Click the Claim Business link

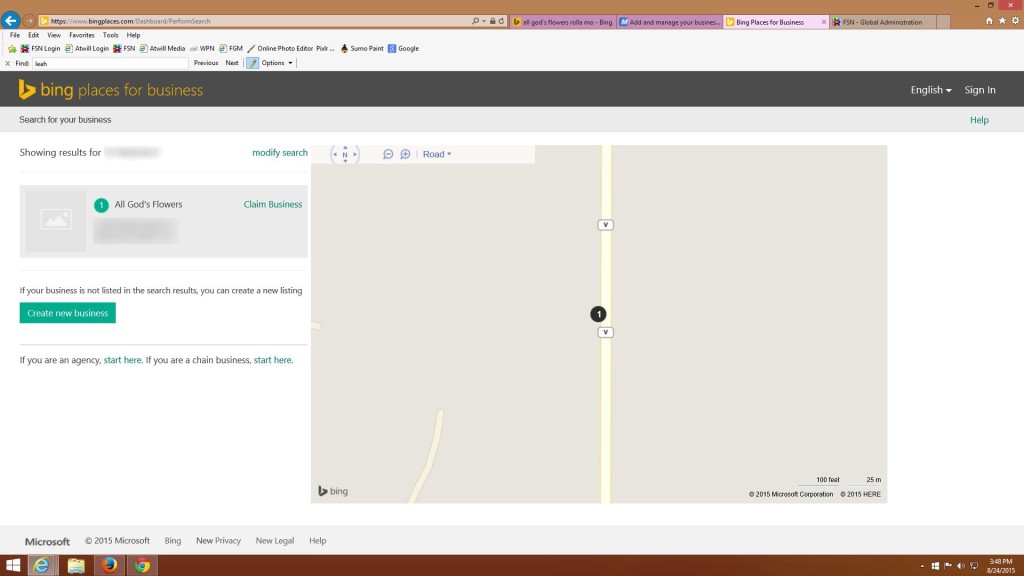click(x=273, y=204)
